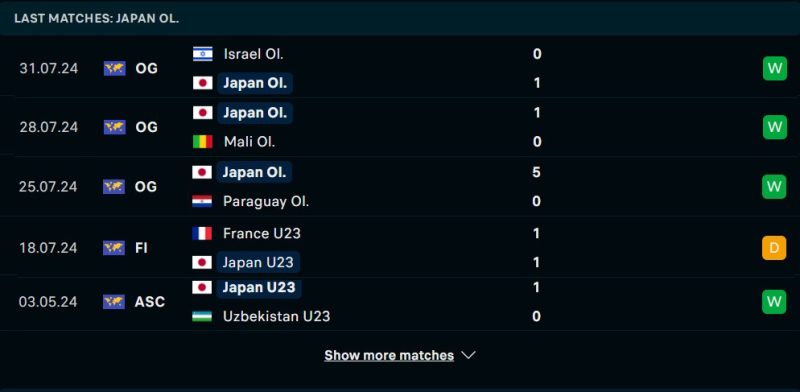Open the Paraguay Ol. team name

pyautogui.click(x=266, y=201)
